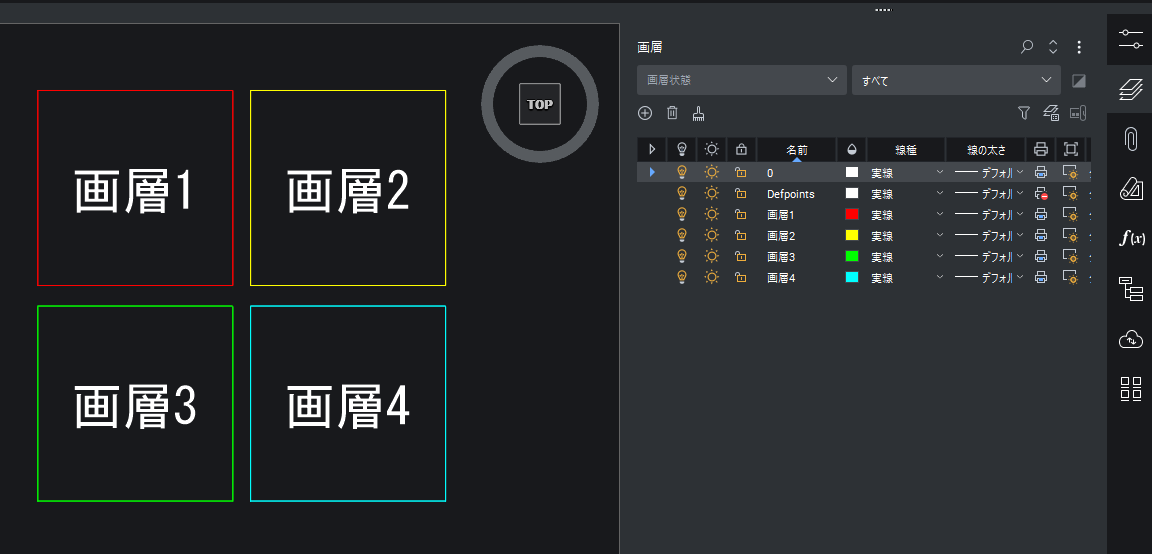Viewport: 1152px width, 554px height.
Task: Open the cloud sync panel in sidebar
Action: (x=1130, y=340)
